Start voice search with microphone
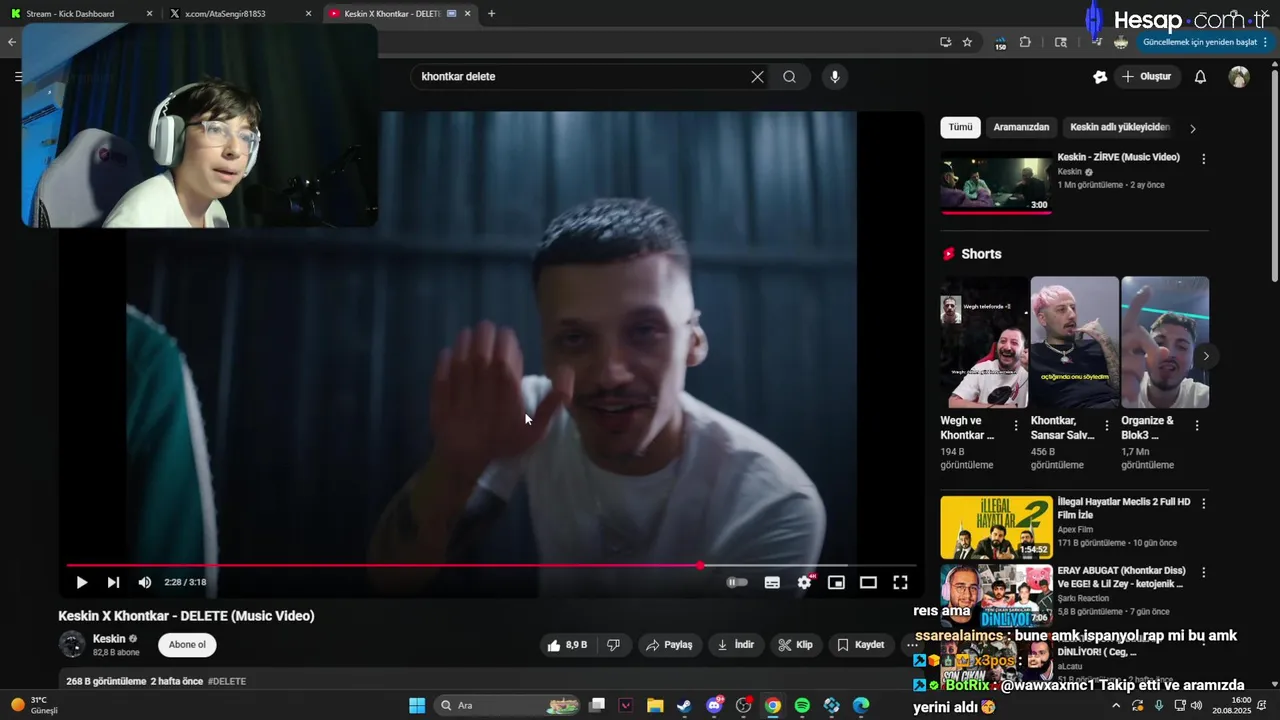 point(834,77)
